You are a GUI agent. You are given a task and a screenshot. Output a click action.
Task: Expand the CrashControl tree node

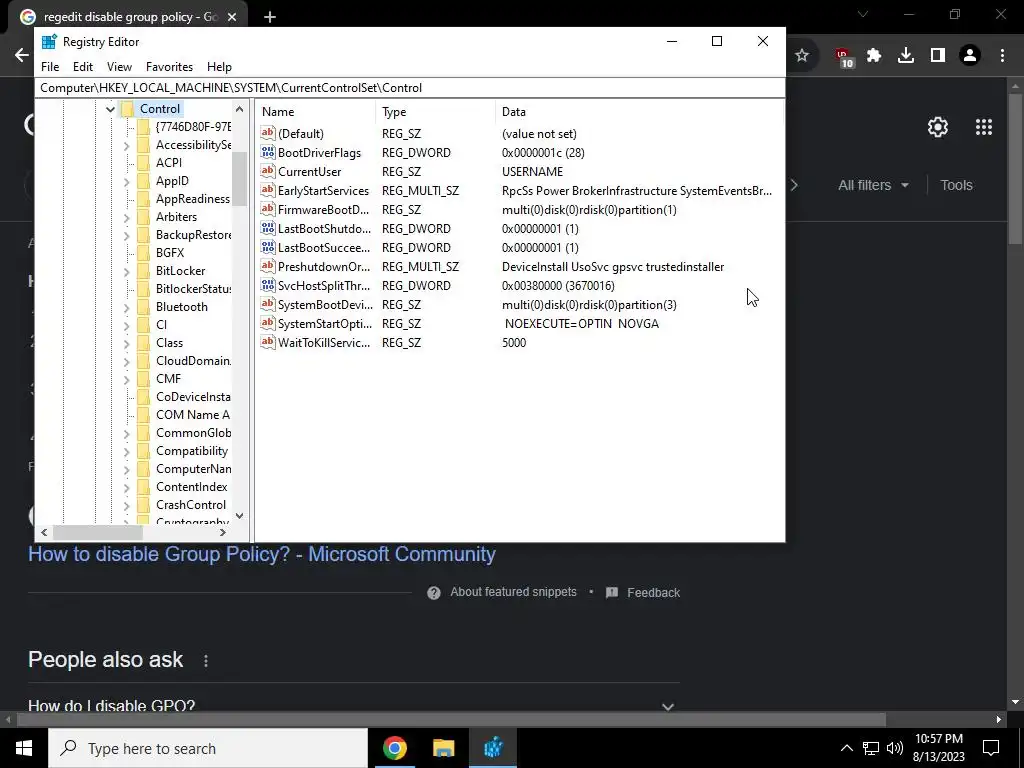[127, 505]
